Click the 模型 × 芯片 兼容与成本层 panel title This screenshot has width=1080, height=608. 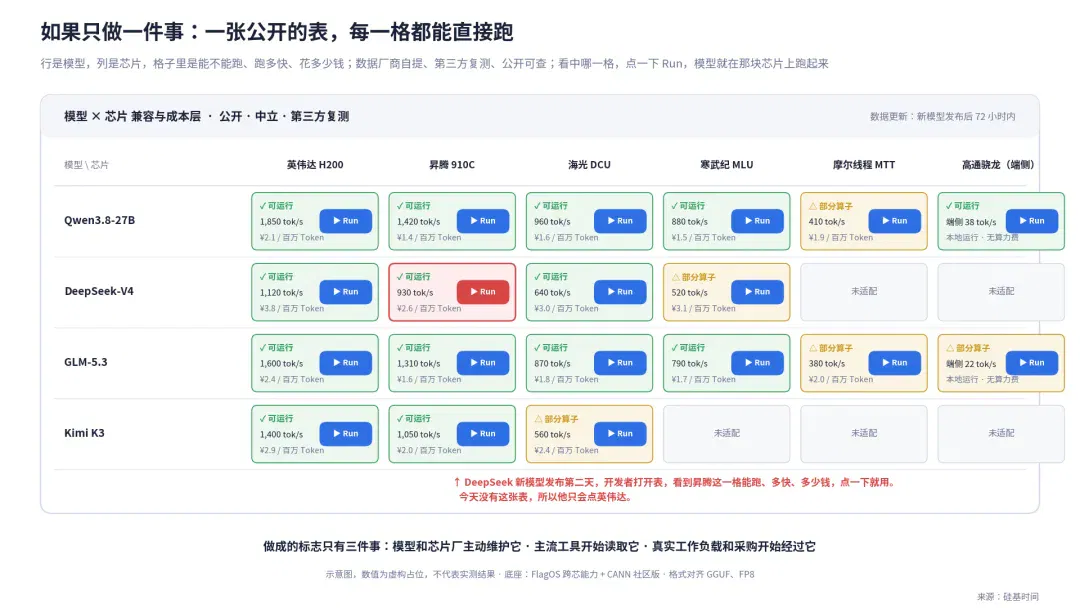coord(207,116)
